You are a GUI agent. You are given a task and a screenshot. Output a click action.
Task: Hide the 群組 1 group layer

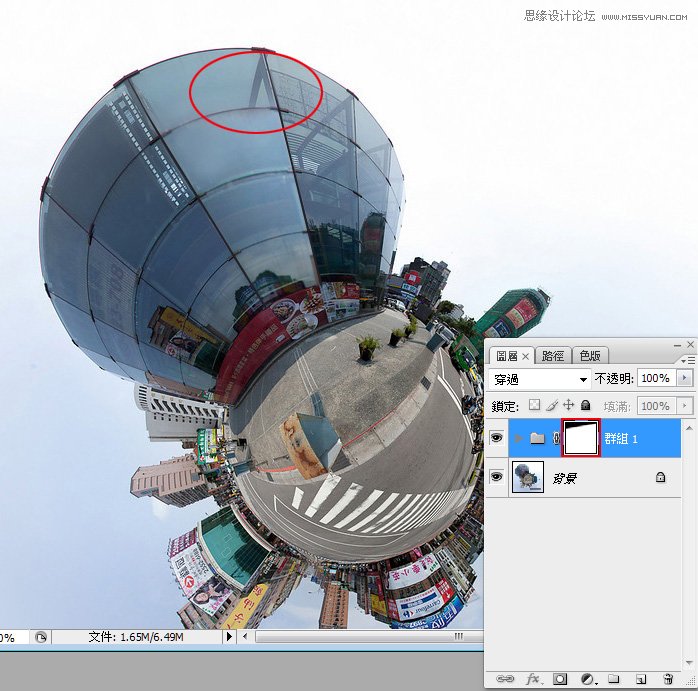(x=496, y=437)
